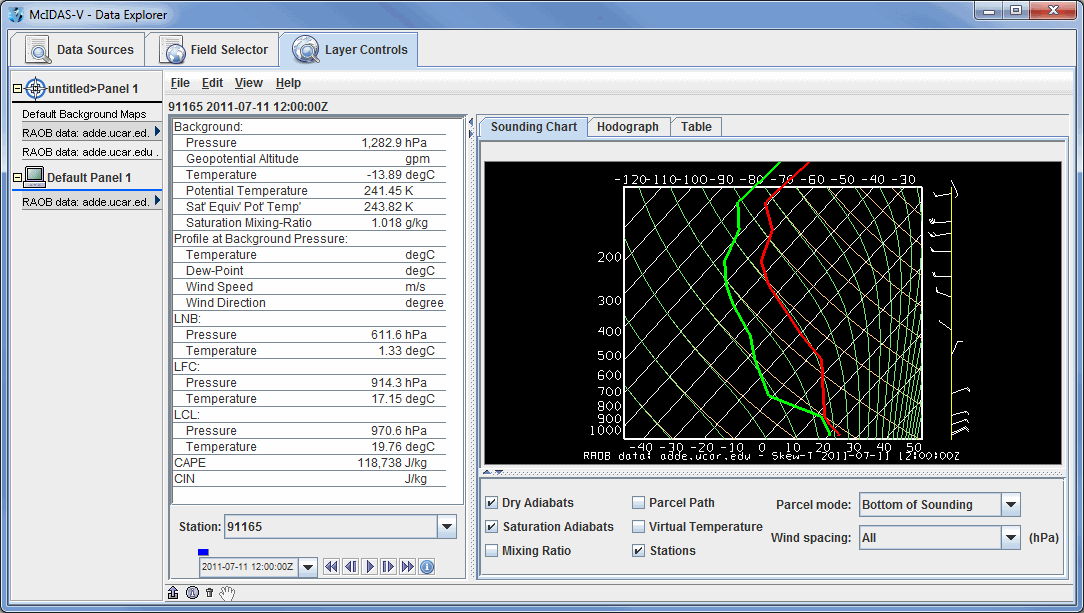This screenshot has width=1084, height=613.
Task: Click the Geopotential Altitude row
Action: 309,159
